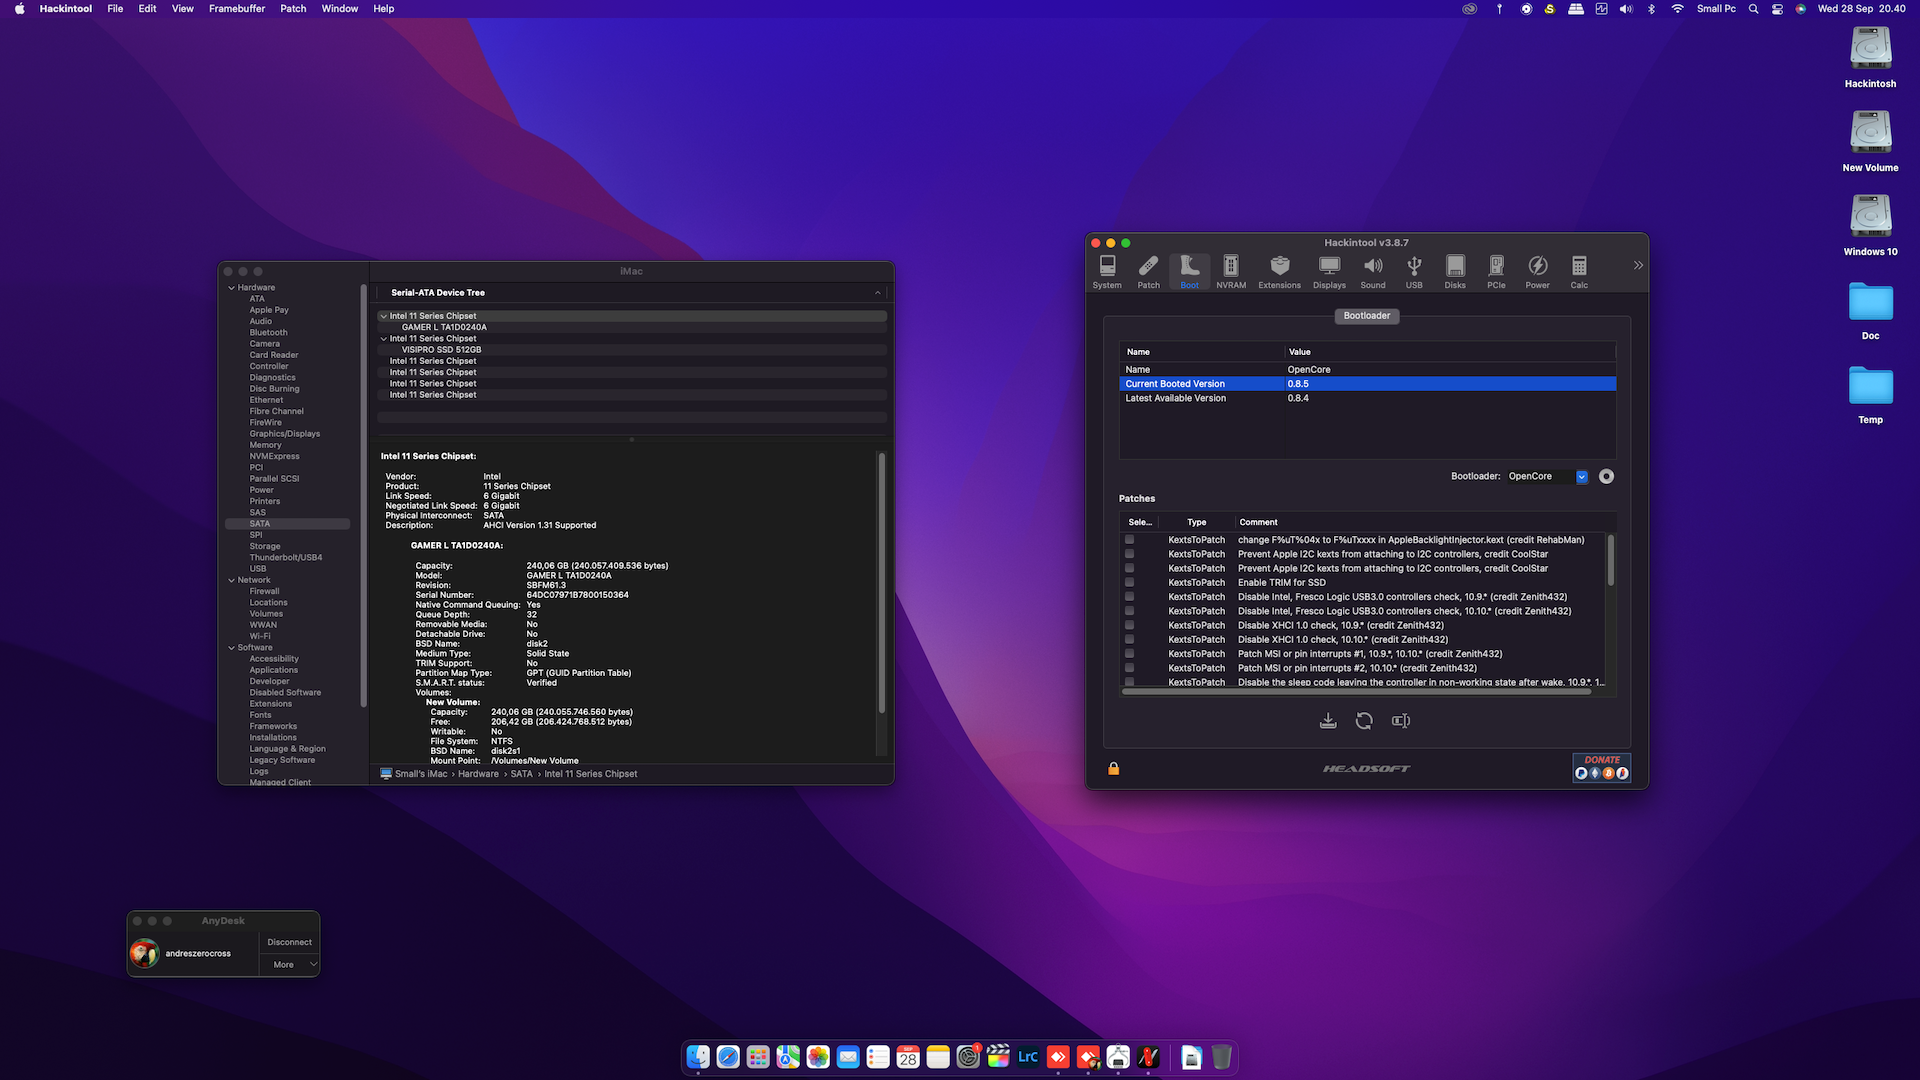Click the refresh icon below patches

tap(1364, 720)
